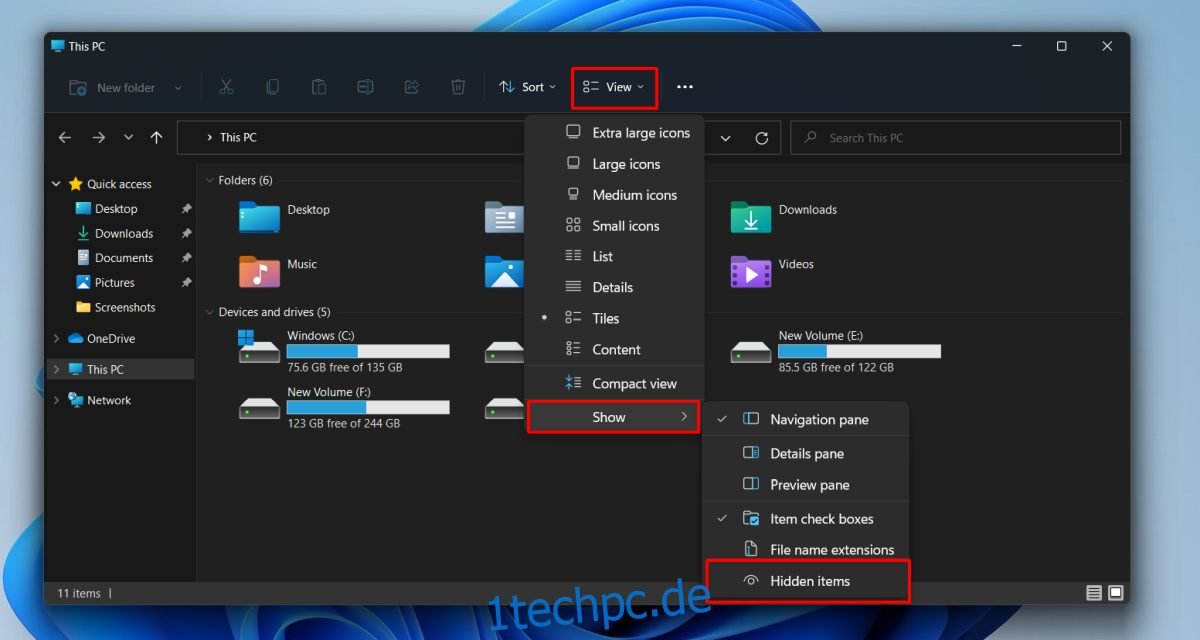Click New Volume (E:) capacity bar
1200x640 pixels.
click(x=860, y=351)
